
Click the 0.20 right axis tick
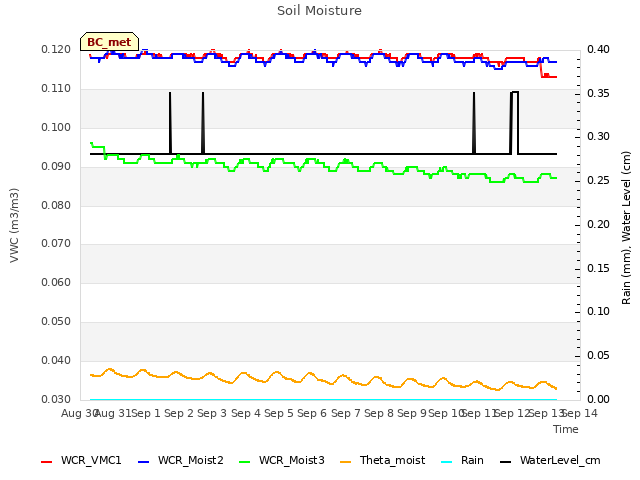click(598, 224)
